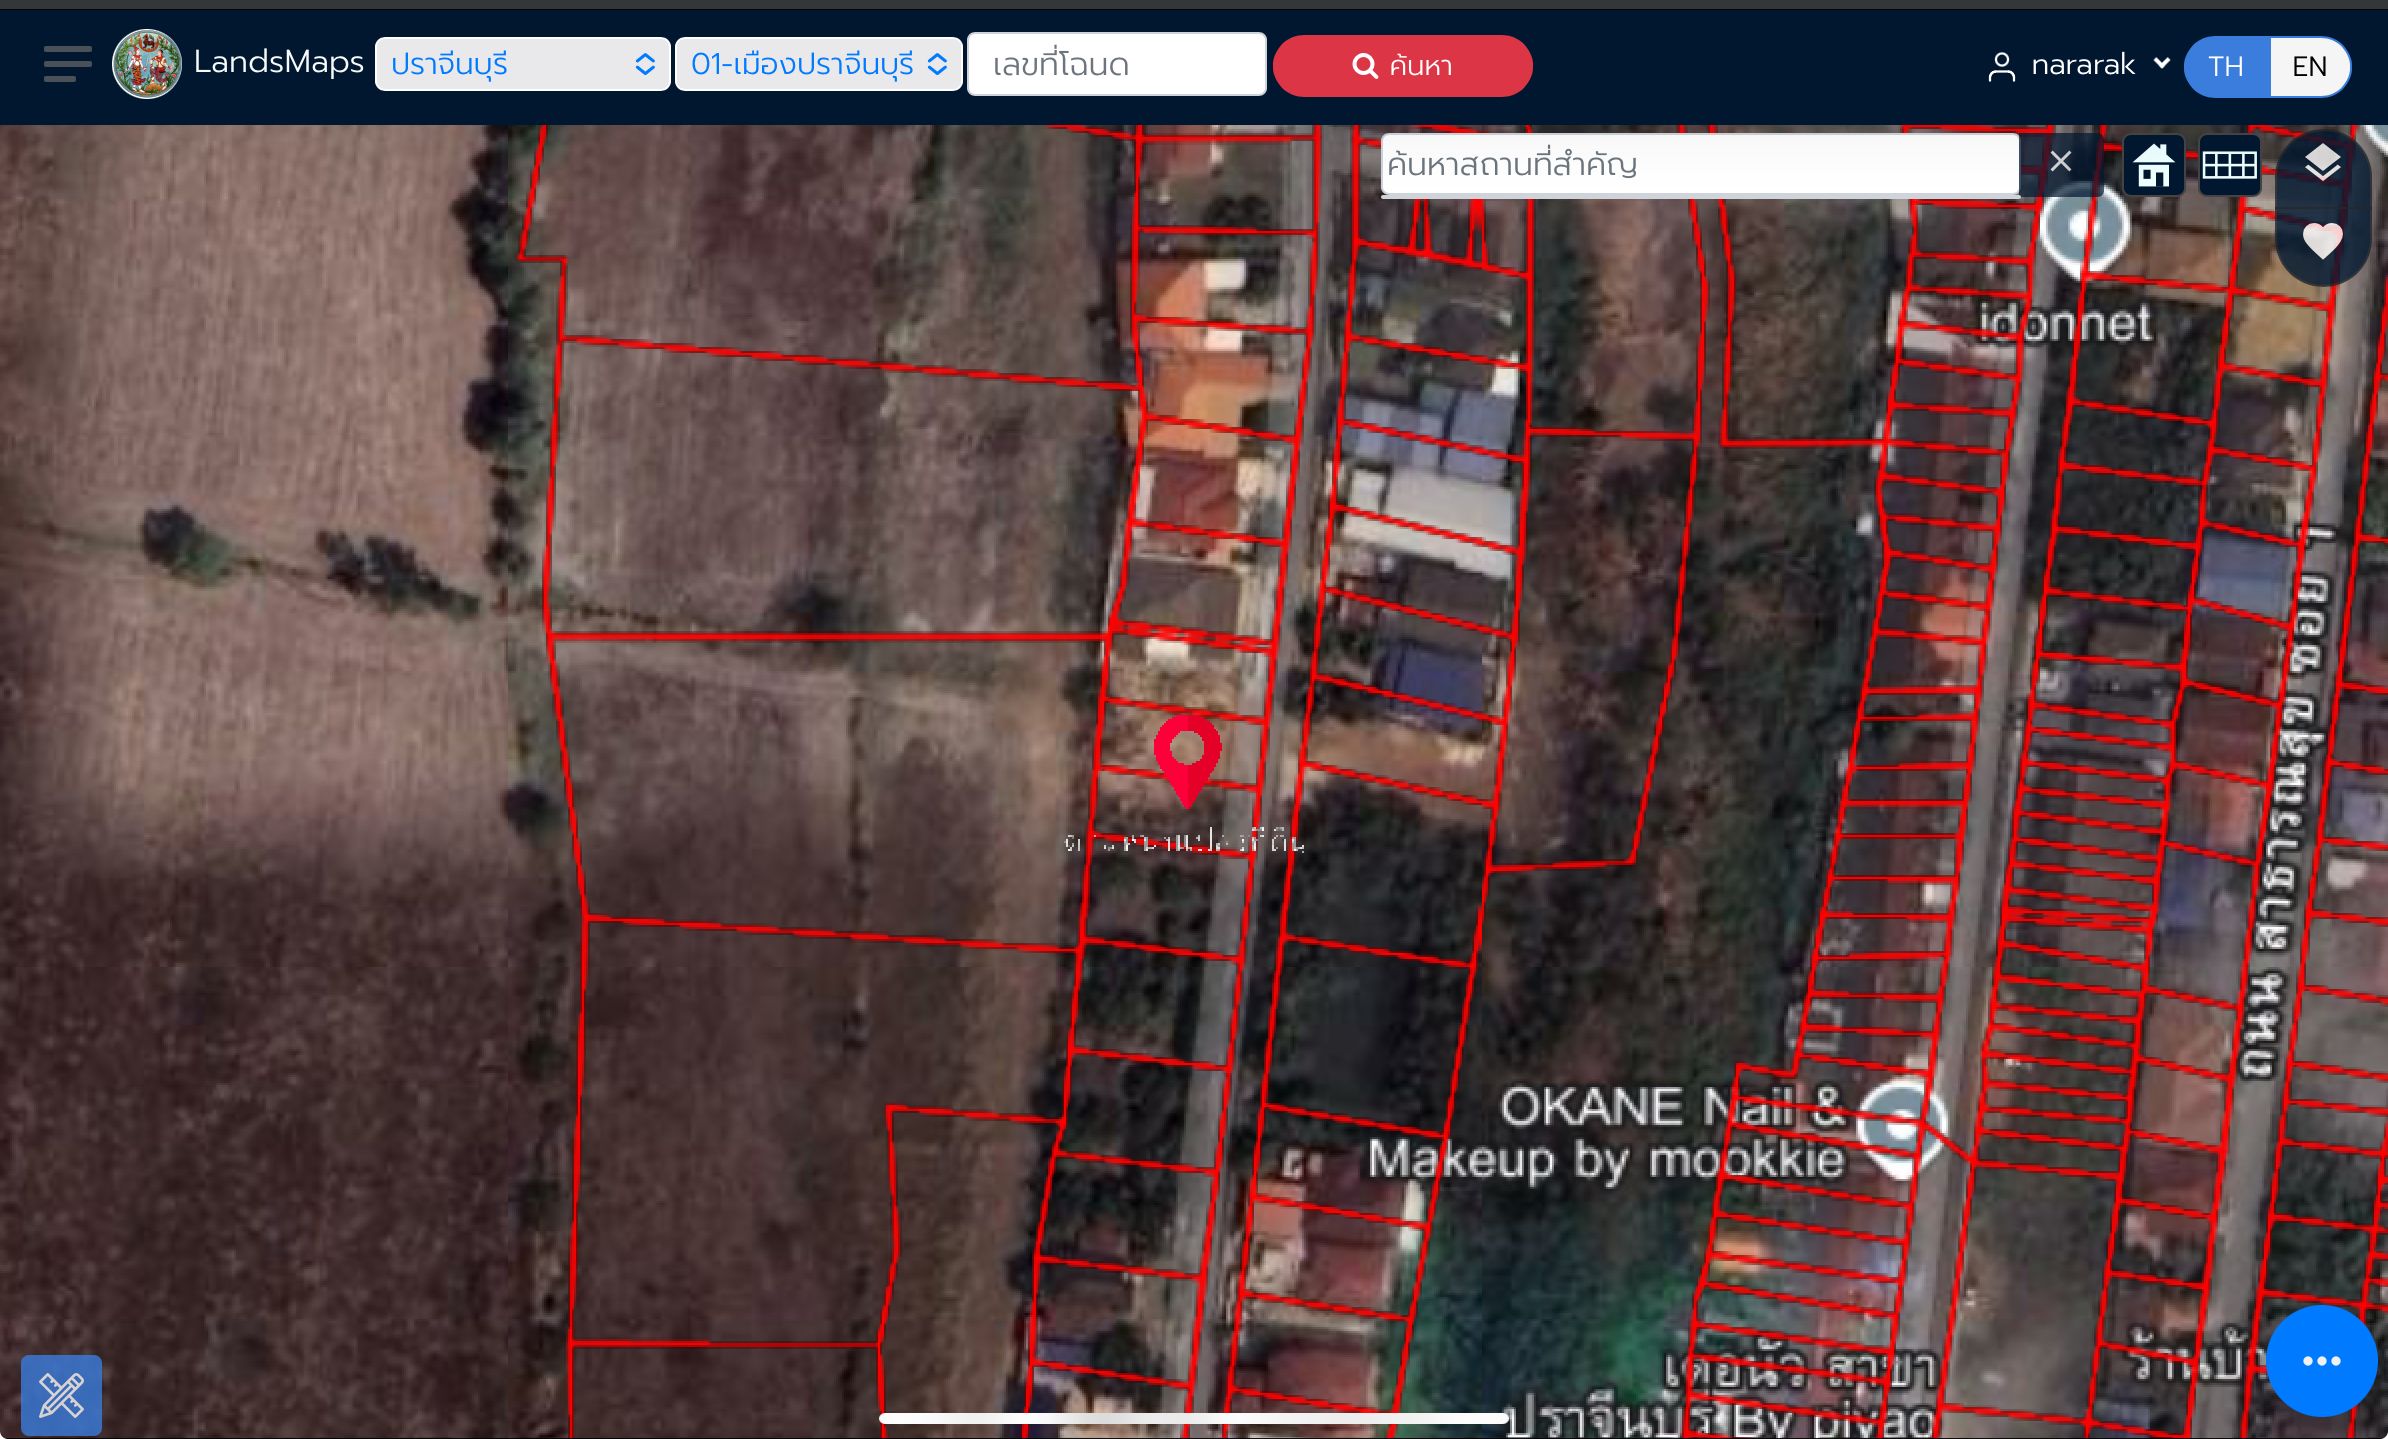Click the red ค้นหา search button
This screenshot has width=2388, height=1439.
click(1402, 66)
